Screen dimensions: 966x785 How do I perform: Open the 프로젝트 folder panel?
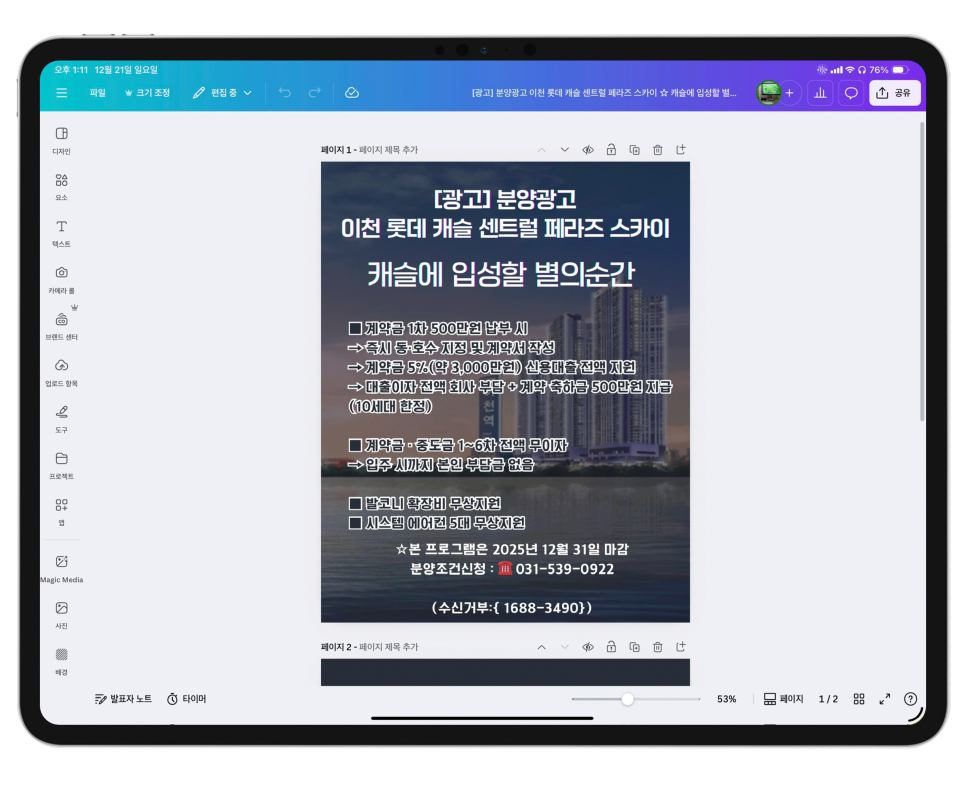pos(62,466)
